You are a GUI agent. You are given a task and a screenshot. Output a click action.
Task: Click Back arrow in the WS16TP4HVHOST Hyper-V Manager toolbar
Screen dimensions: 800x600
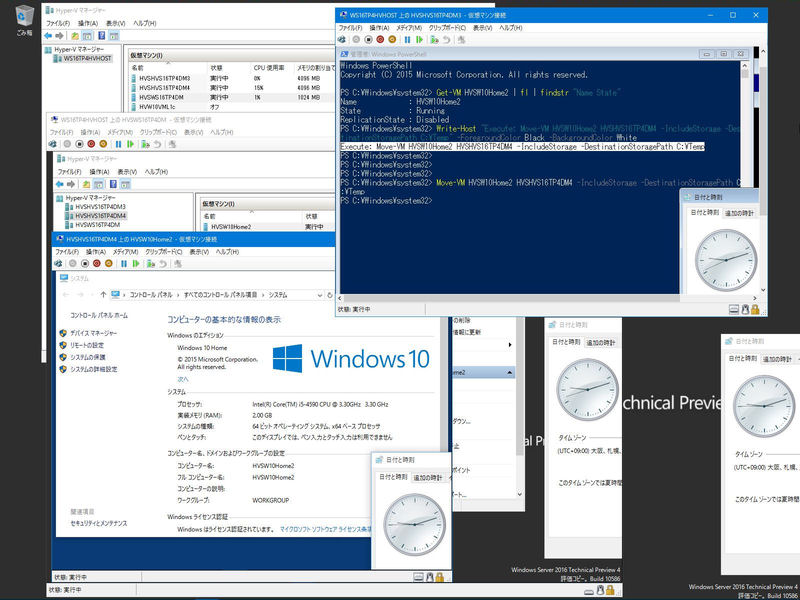point(48,36)
